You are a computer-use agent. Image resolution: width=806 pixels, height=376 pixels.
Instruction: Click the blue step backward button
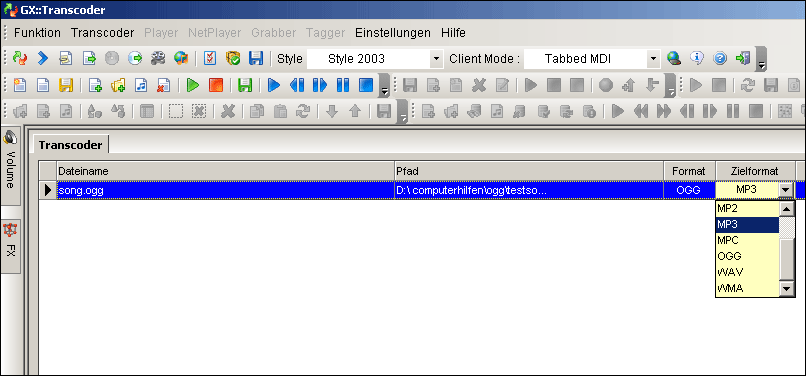[x=297, y=85]
